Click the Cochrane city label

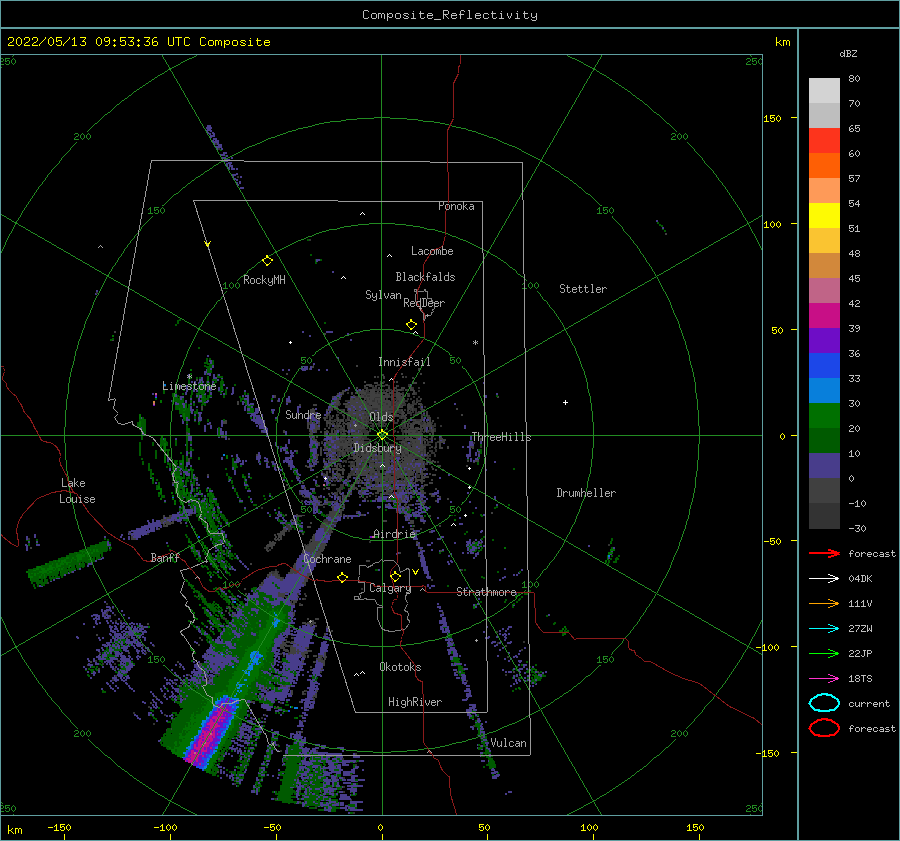point(327,559)
